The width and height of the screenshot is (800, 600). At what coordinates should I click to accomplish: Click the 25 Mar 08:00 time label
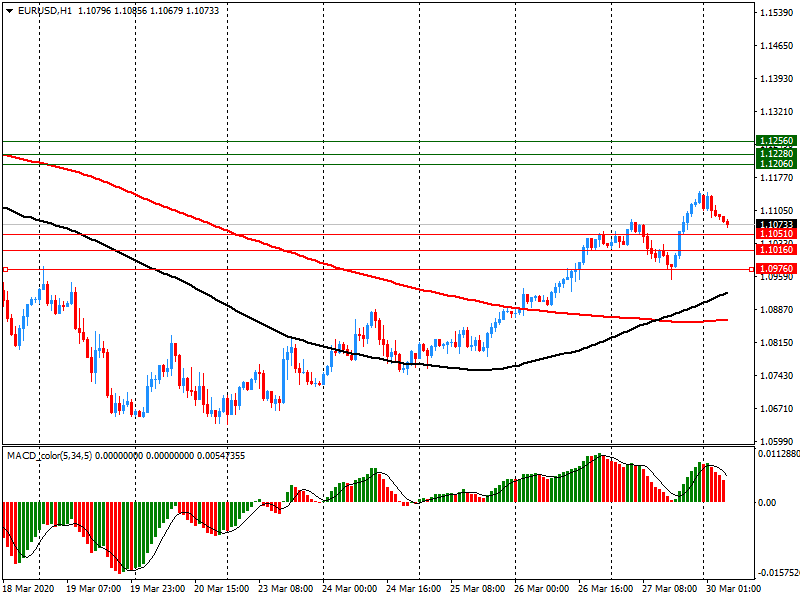[x=478, y=589]
